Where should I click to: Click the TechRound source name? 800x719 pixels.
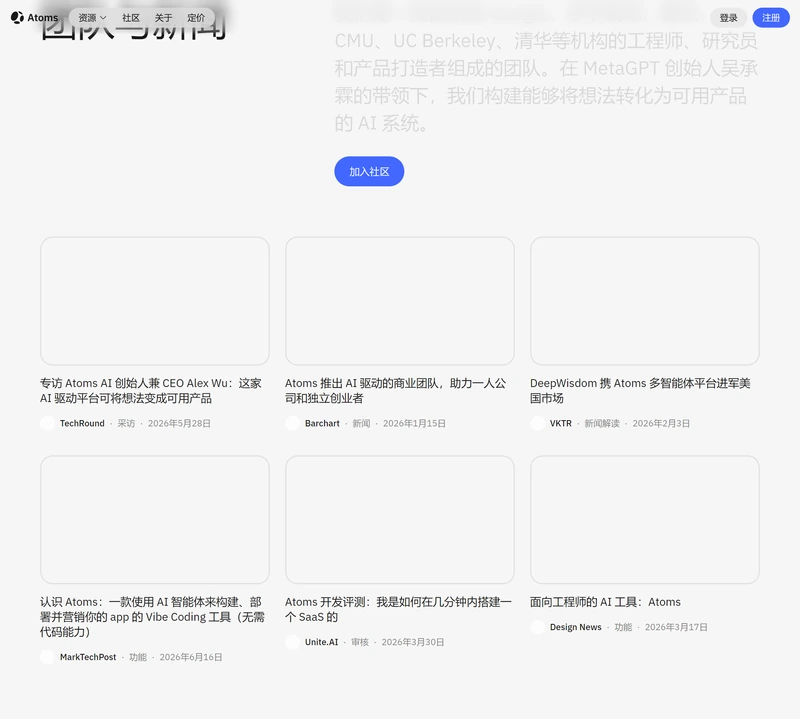coord(82,424)
